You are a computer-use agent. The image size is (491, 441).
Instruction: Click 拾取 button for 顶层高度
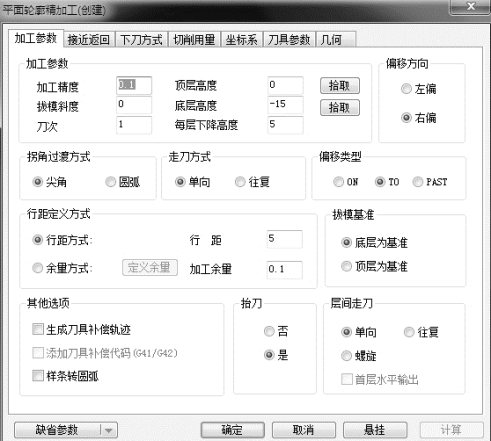click(340, 86)
